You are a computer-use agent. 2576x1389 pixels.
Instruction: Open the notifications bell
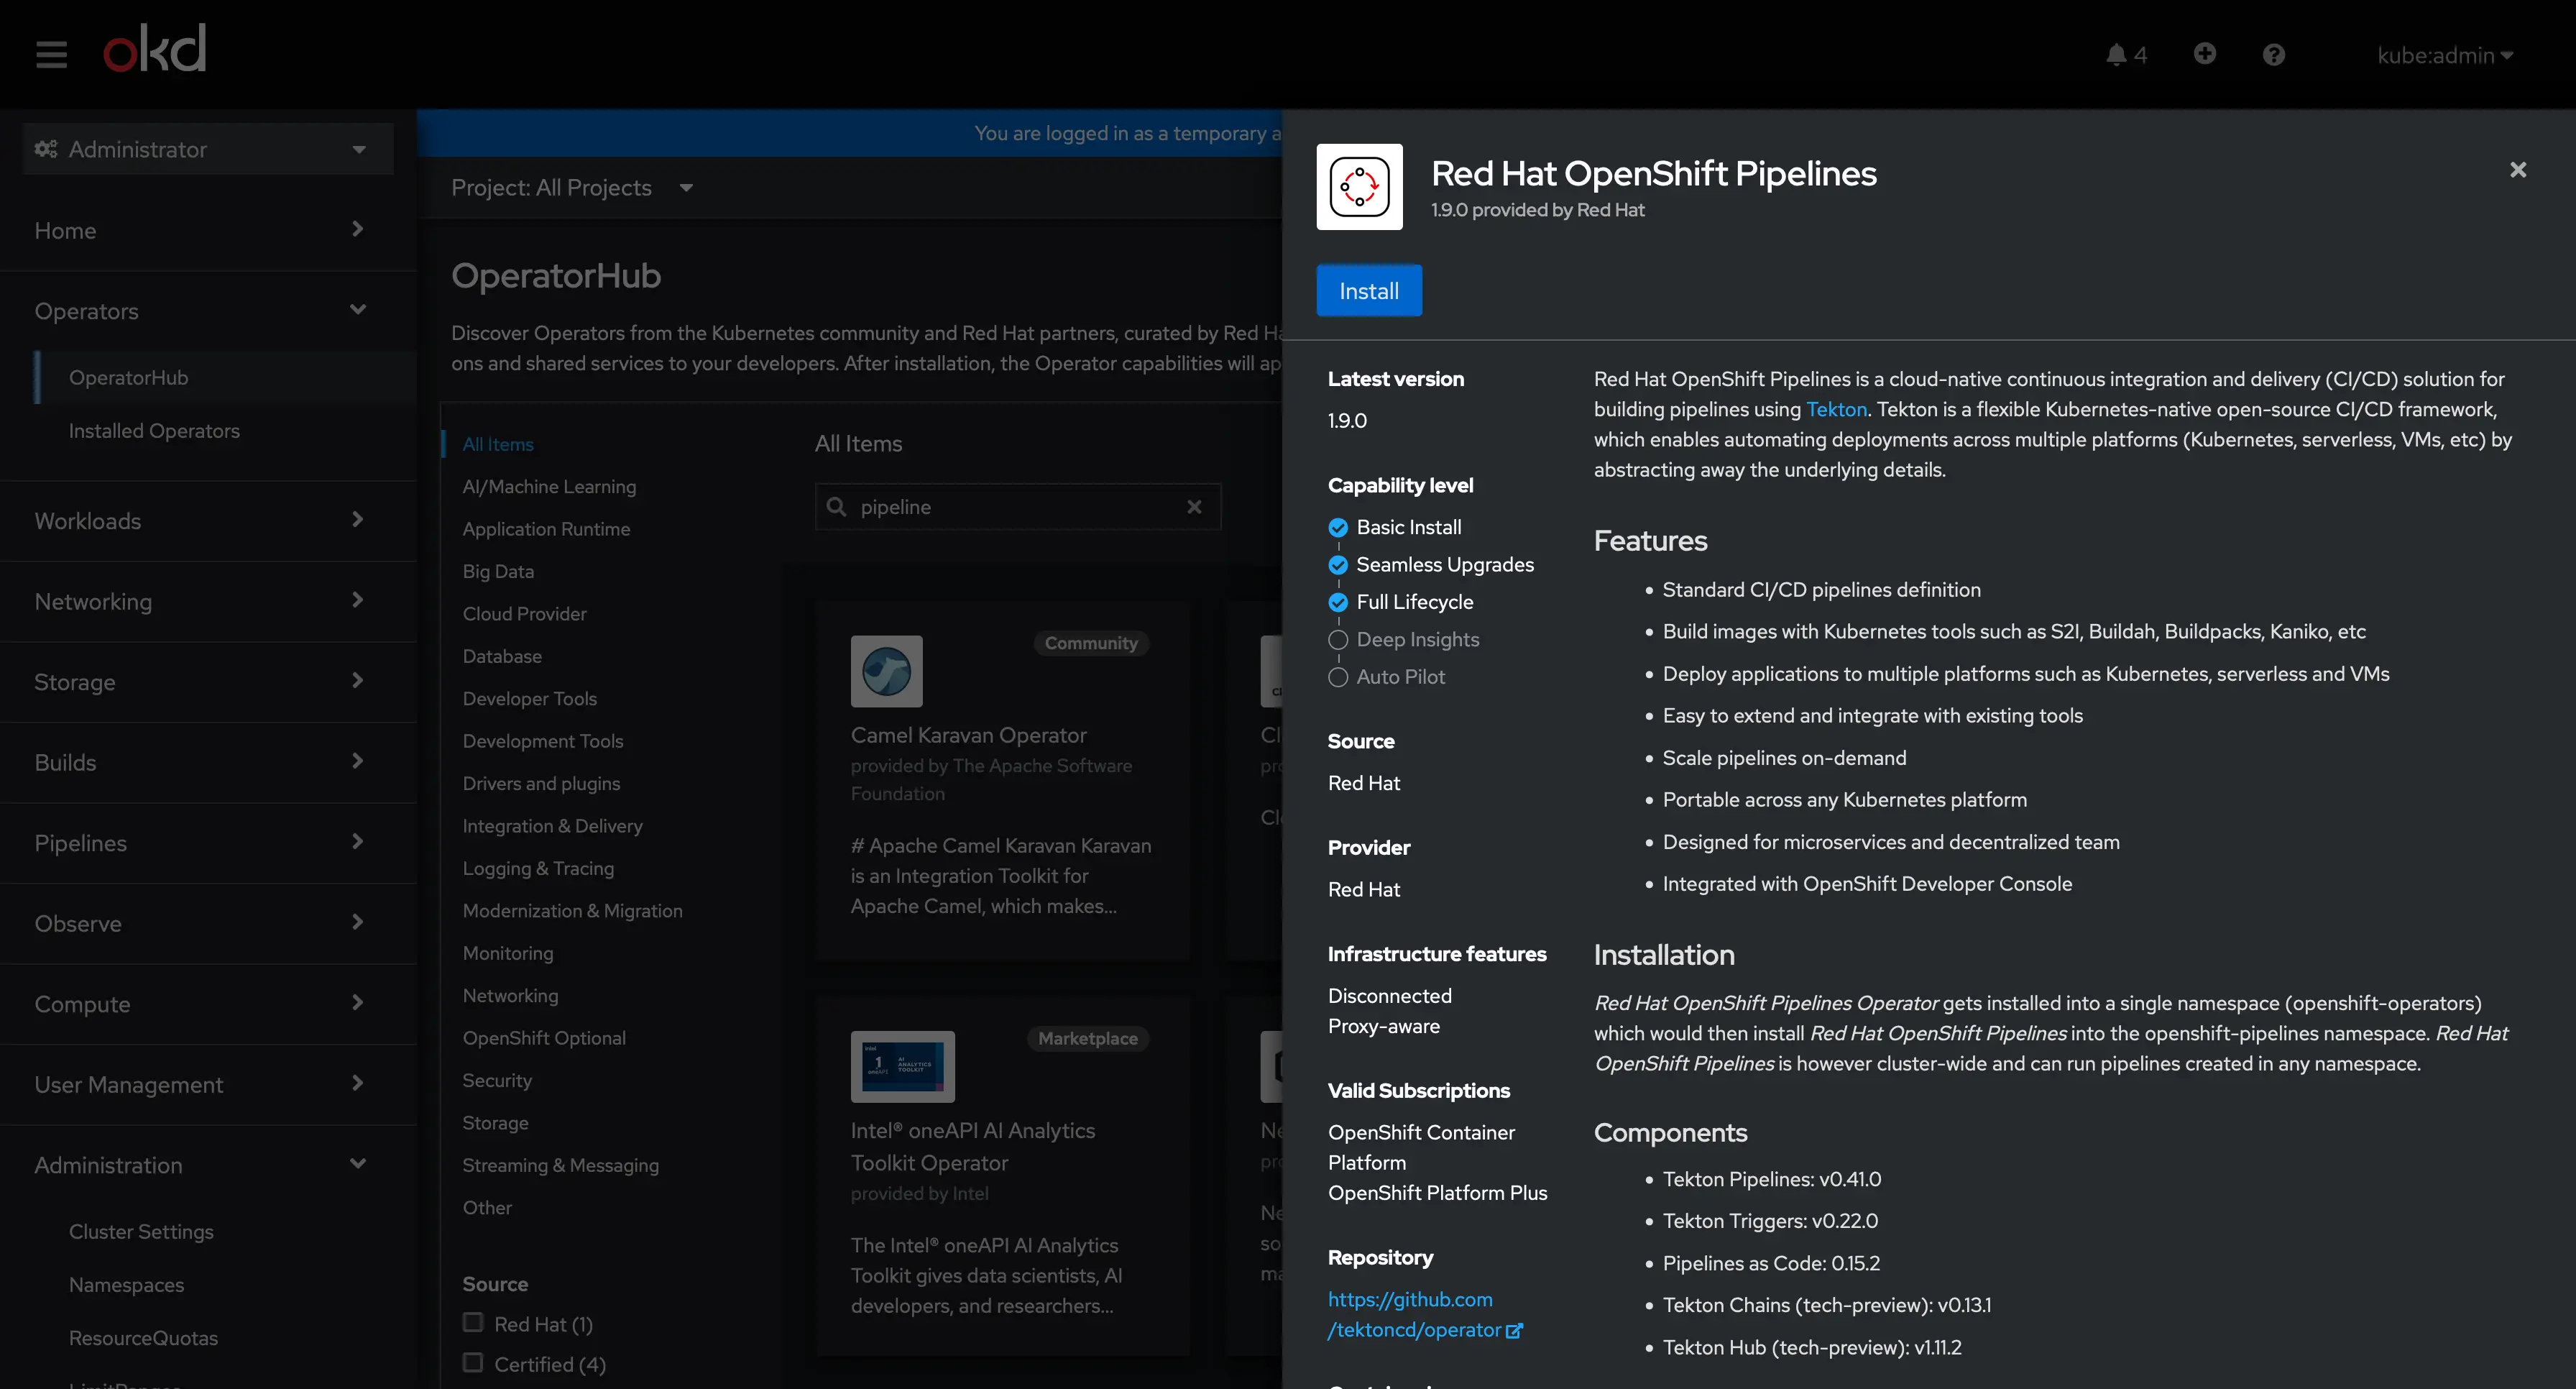click(2125, 55)
